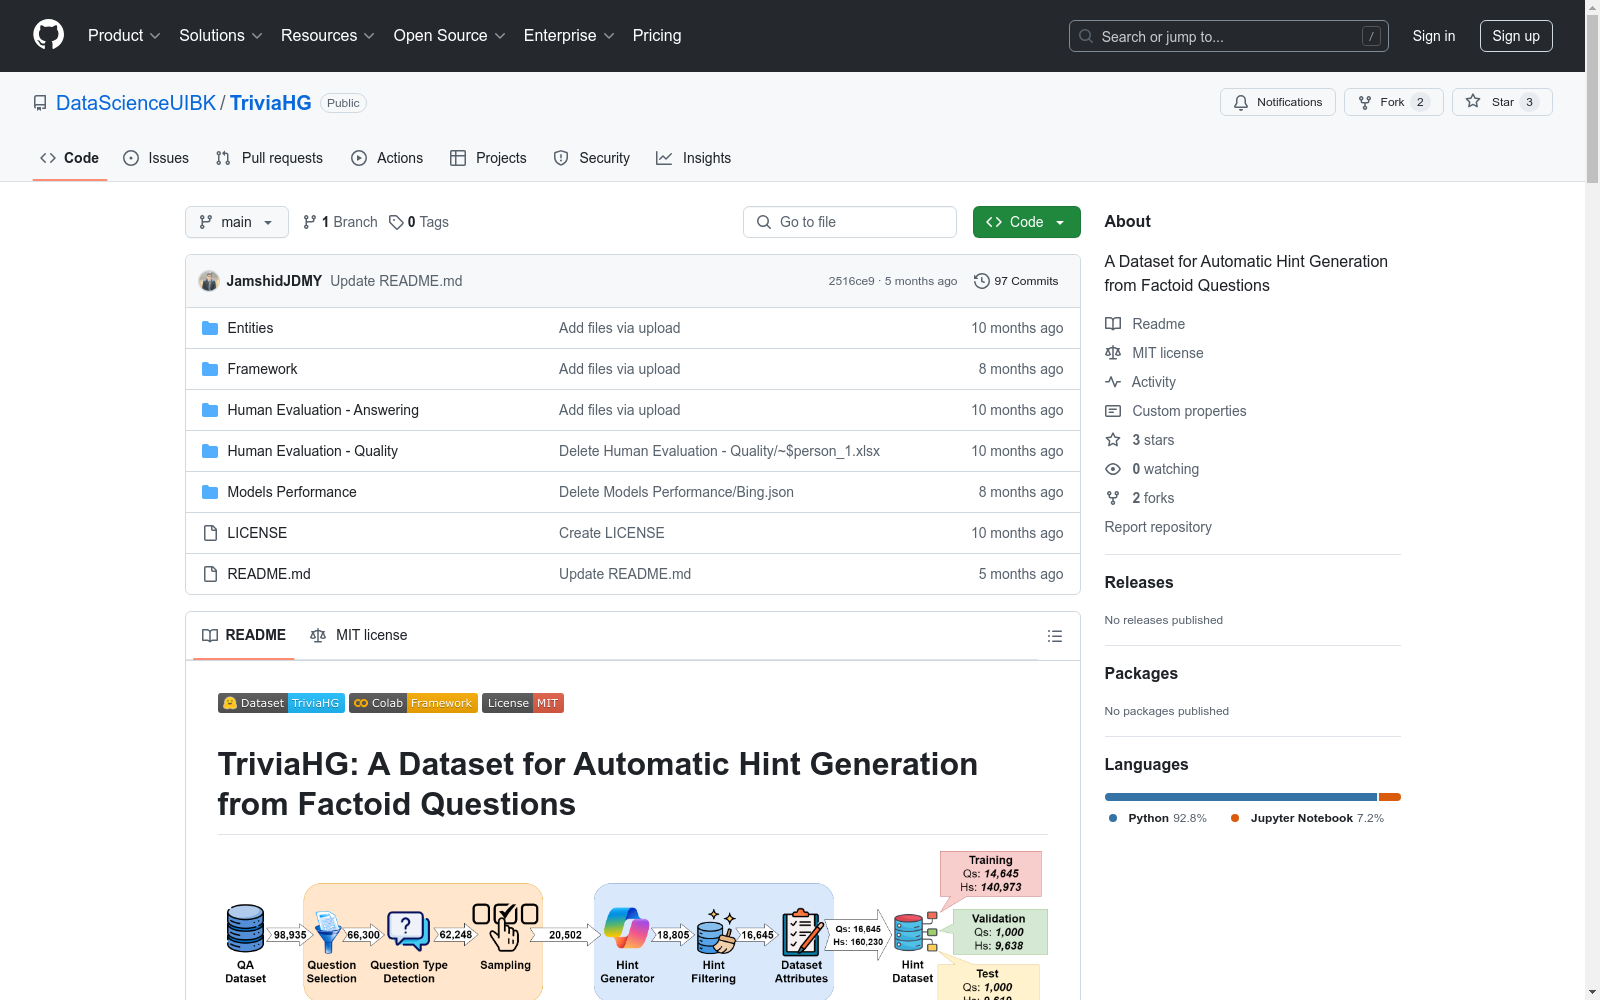This screenshot has width=1600, height=1000.
Task: Open commit history clock icon
Action: pos(981,281)
